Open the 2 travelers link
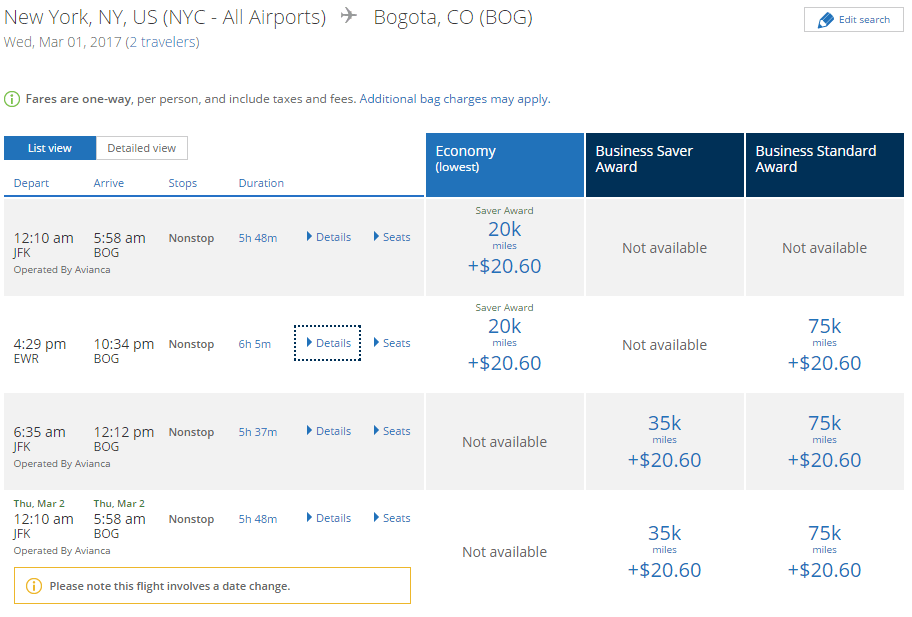 (x=163, y=42)
